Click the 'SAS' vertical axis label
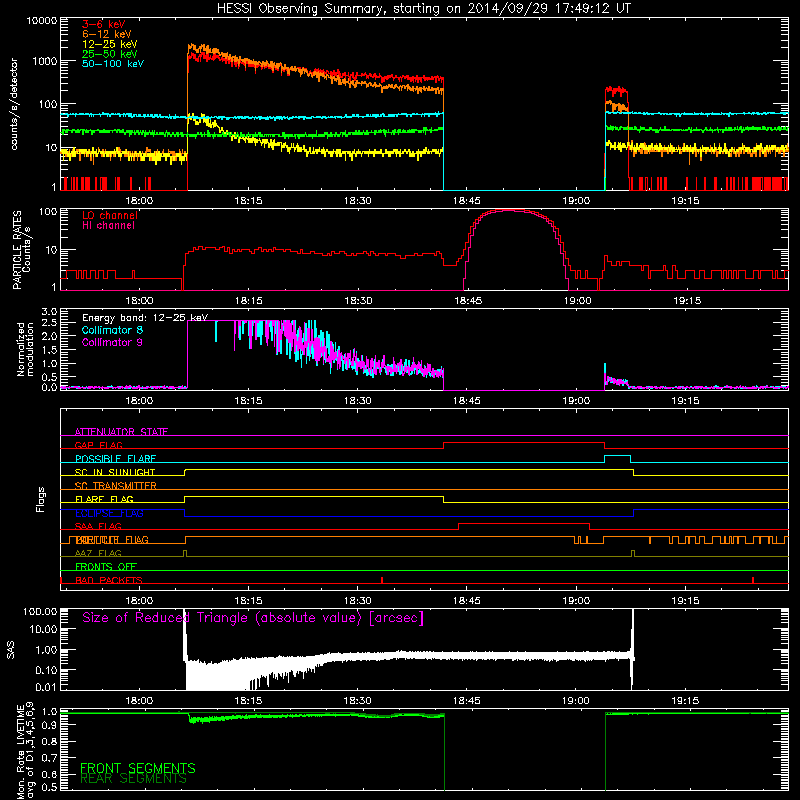The image size is (800, 800). [x=11, y=650]
